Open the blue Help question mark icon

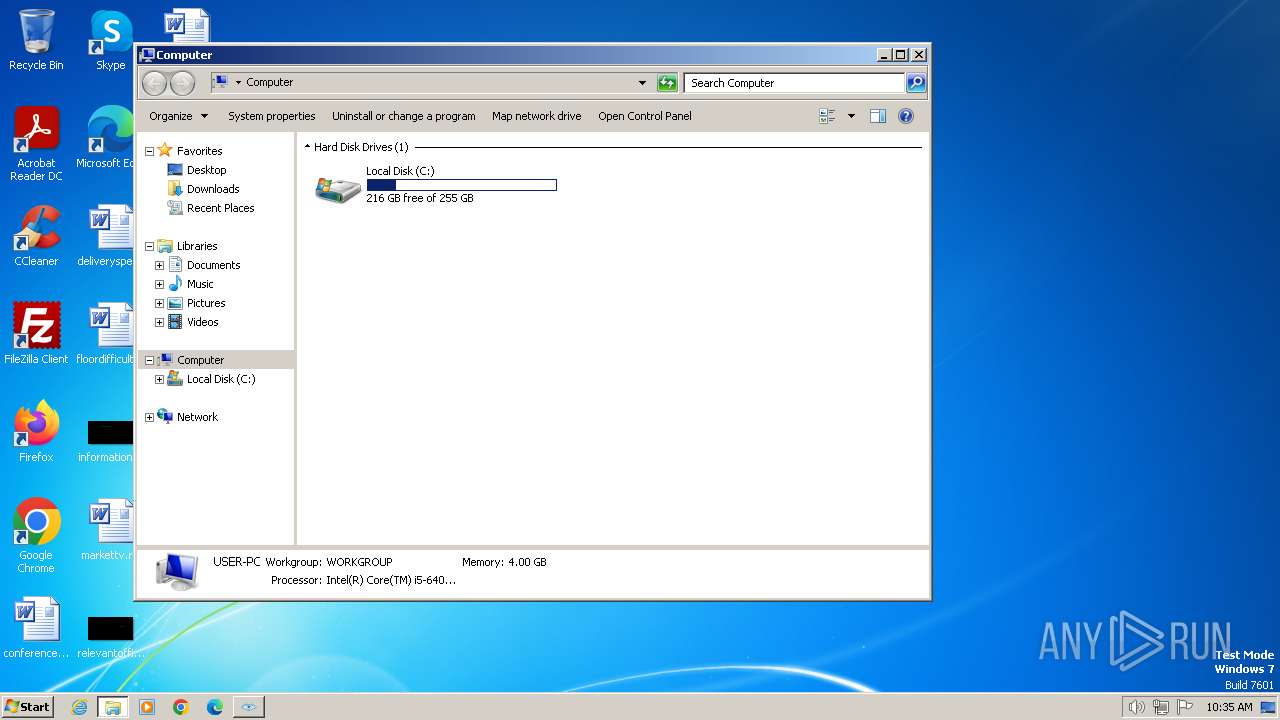tap(906, 116)
